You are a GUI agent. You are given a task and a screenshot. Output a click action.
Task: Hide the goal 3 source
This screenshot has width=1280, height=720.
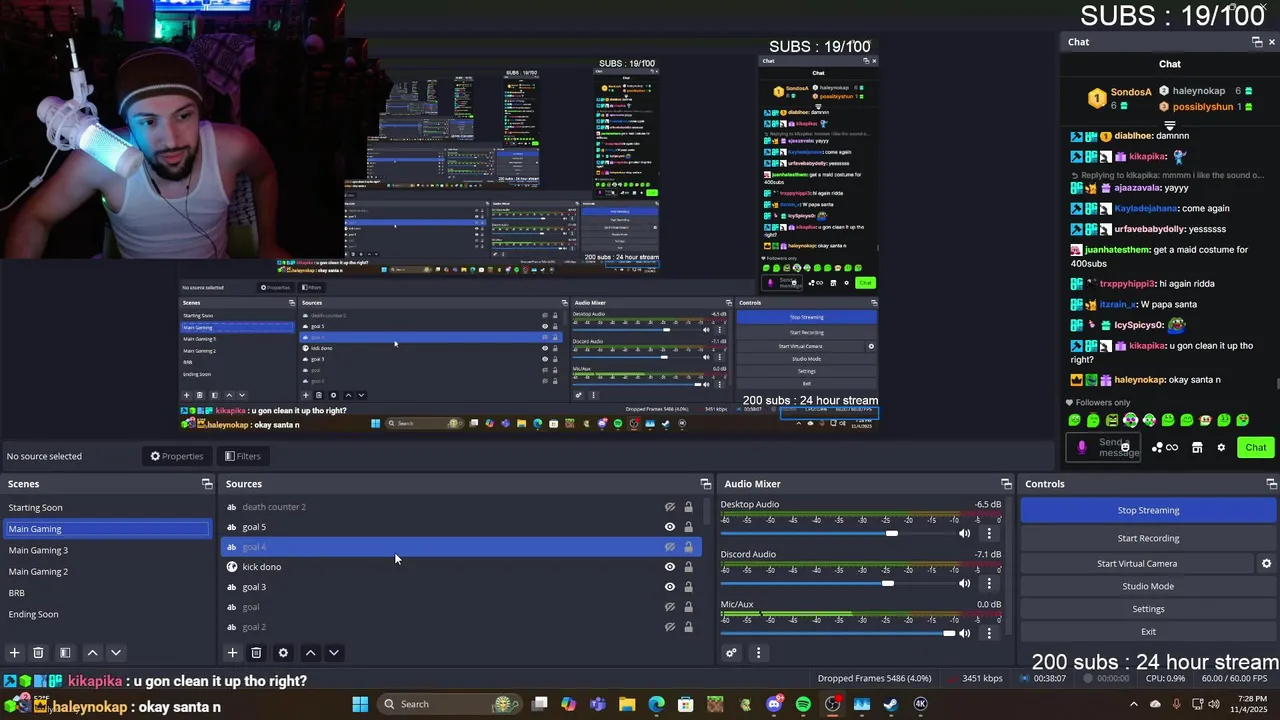click(670, 587)
